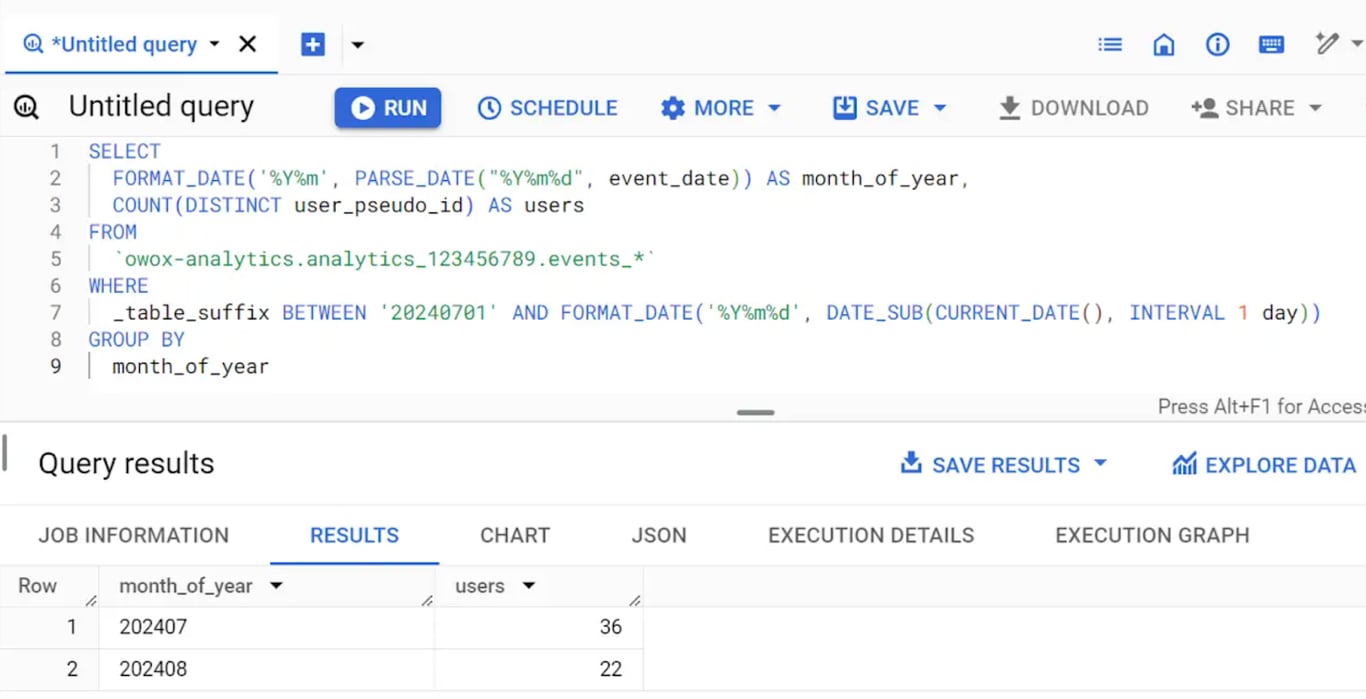Open EXPLORE DATA

(1264, 465)
